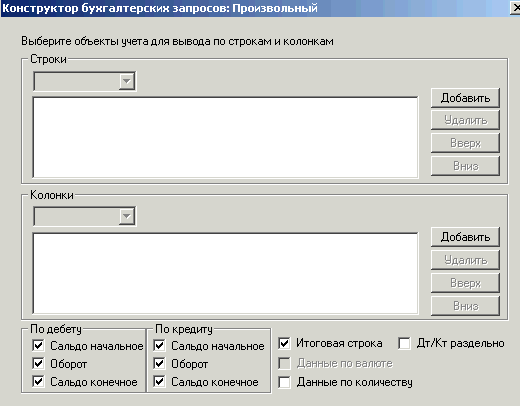
Task: Click Вниз button in Строки group
Action: pyautogui.click(x=465, y=166)
